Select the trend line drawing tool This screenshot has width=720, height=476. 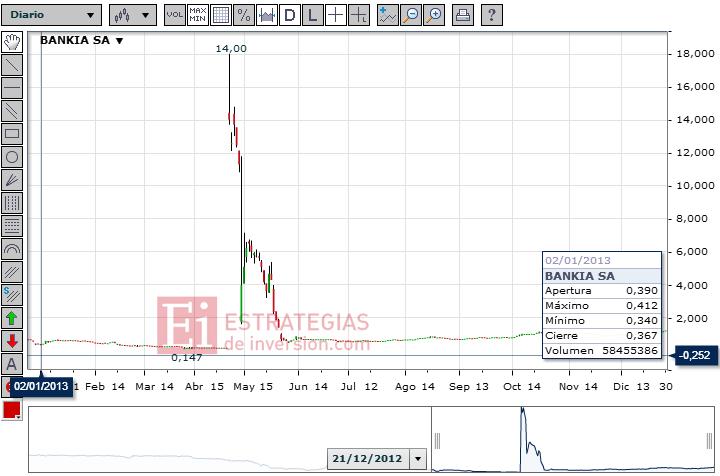(12, 65)
